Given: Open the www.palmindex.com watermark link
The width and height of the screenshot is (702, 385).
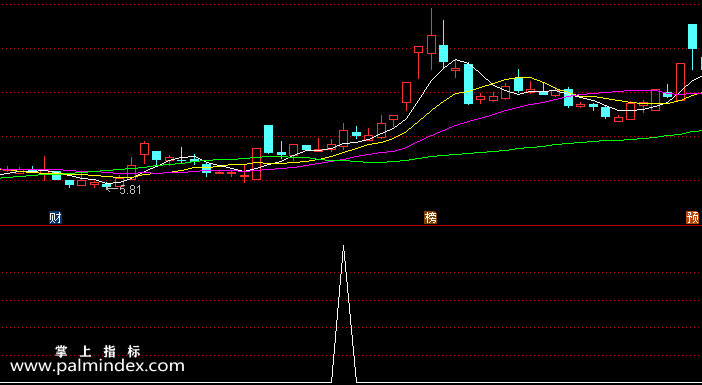Looking at the screenshot, I should (x=97, y=366).
